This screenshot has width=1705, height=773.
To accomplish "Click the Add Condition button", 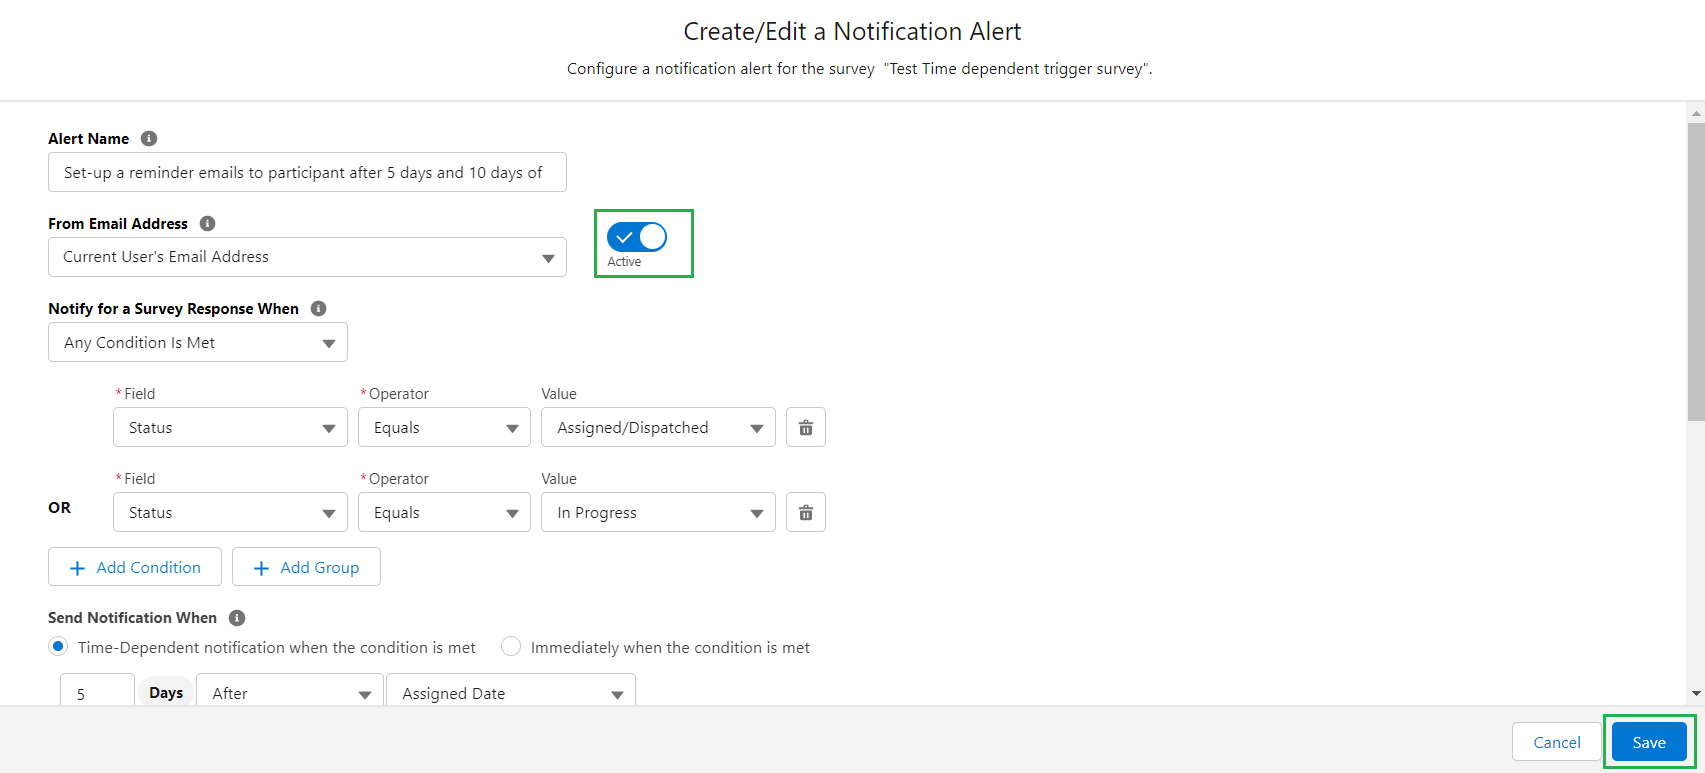I will coord(135,567).
